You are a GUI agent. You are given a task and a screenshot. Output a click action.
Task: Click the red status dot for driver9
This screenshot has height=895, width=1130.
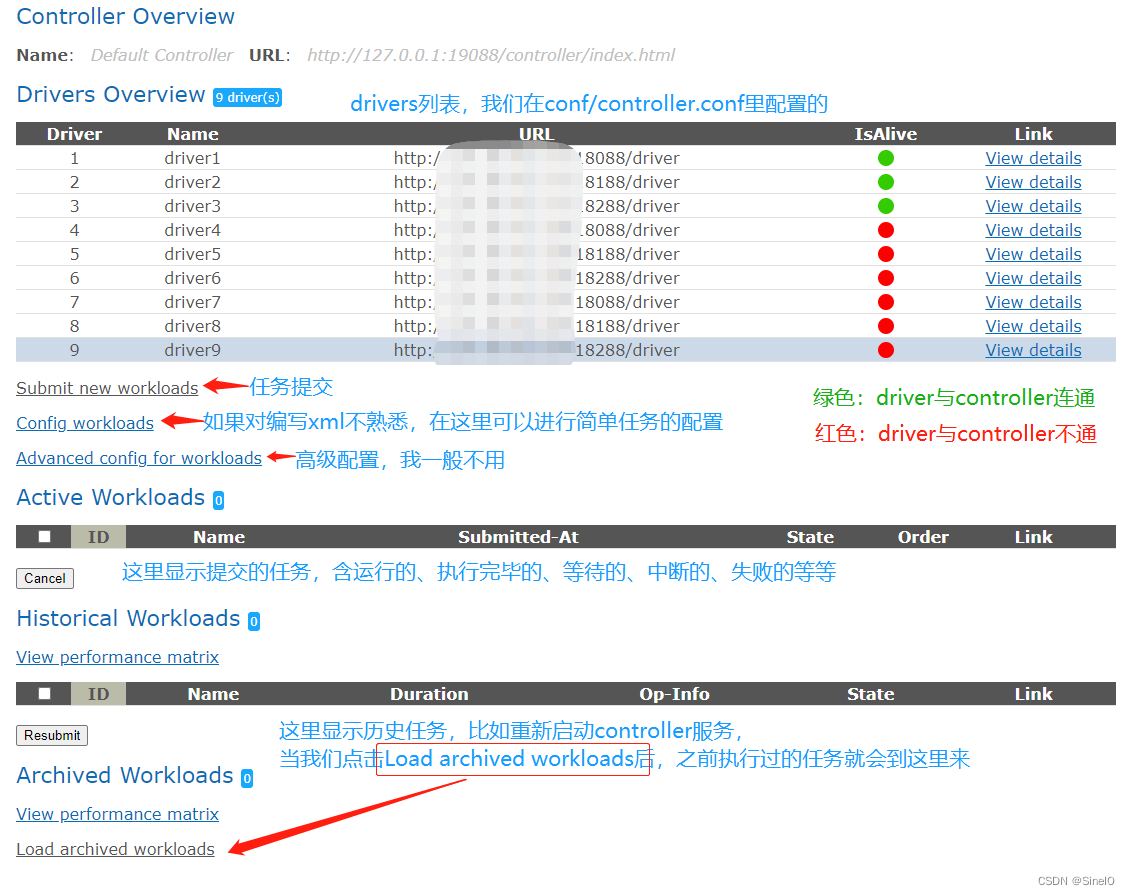885,349
